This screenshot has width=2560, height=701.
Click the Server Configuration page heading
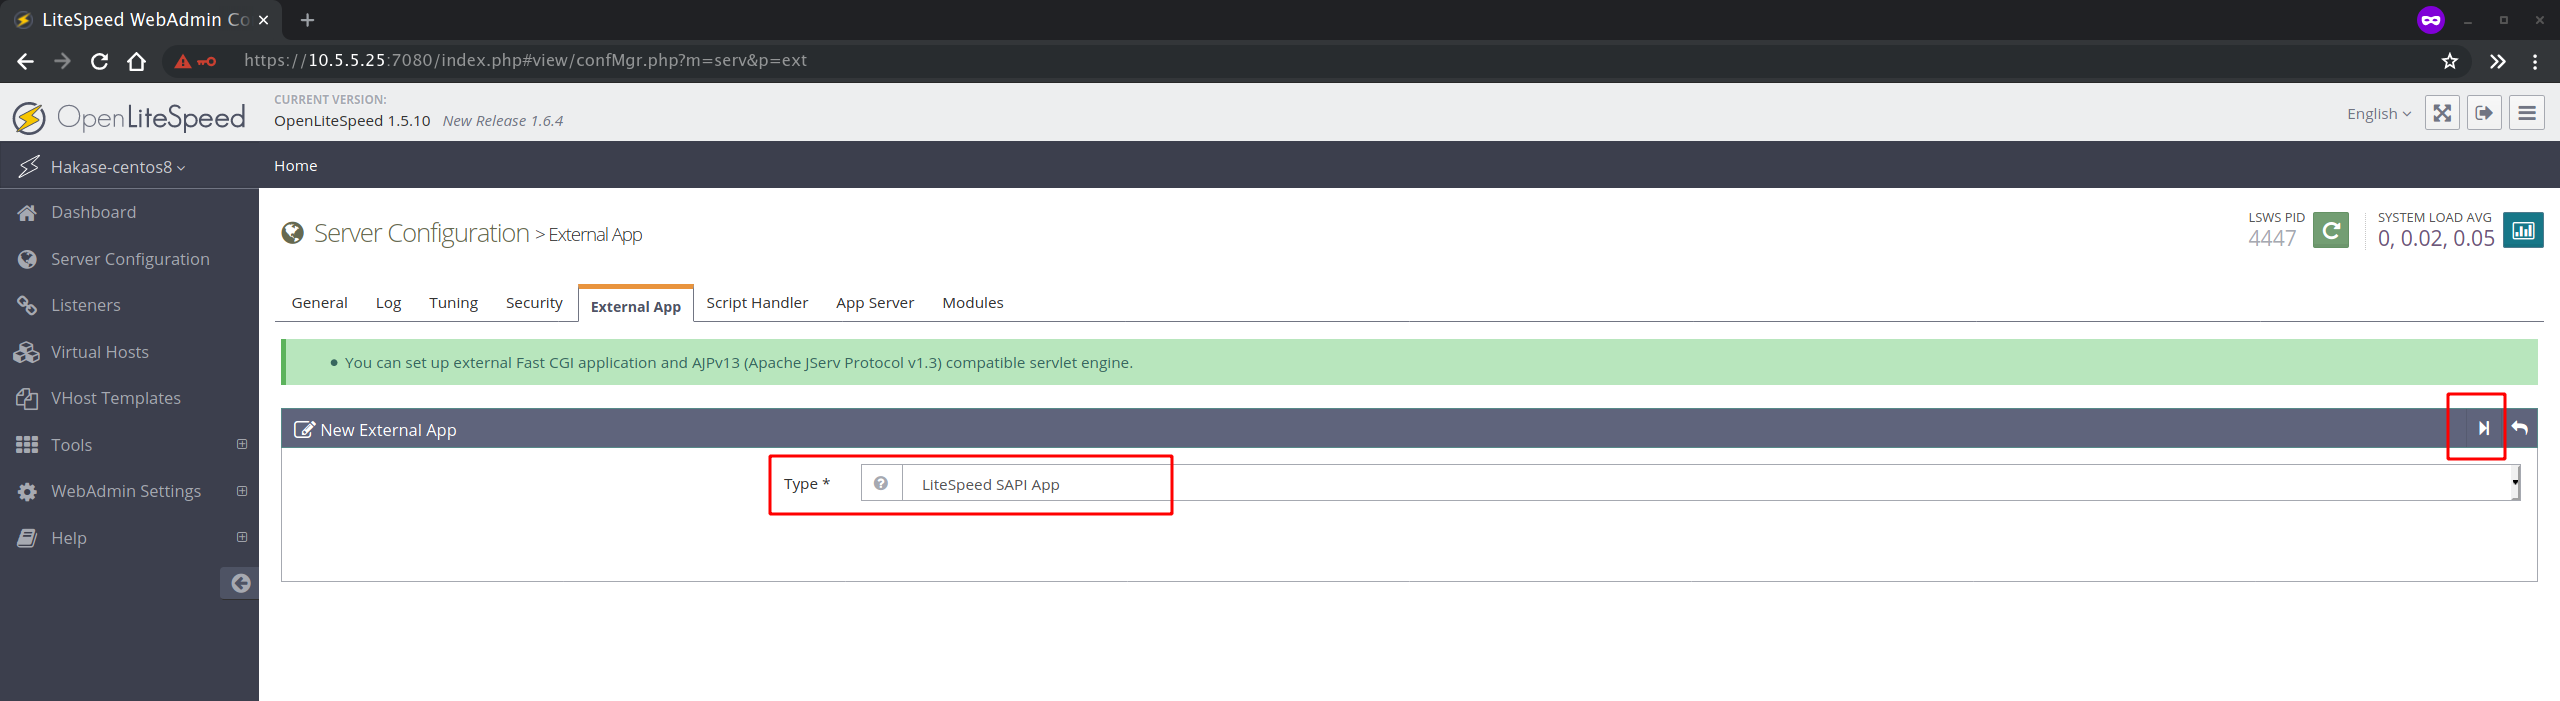421,233
